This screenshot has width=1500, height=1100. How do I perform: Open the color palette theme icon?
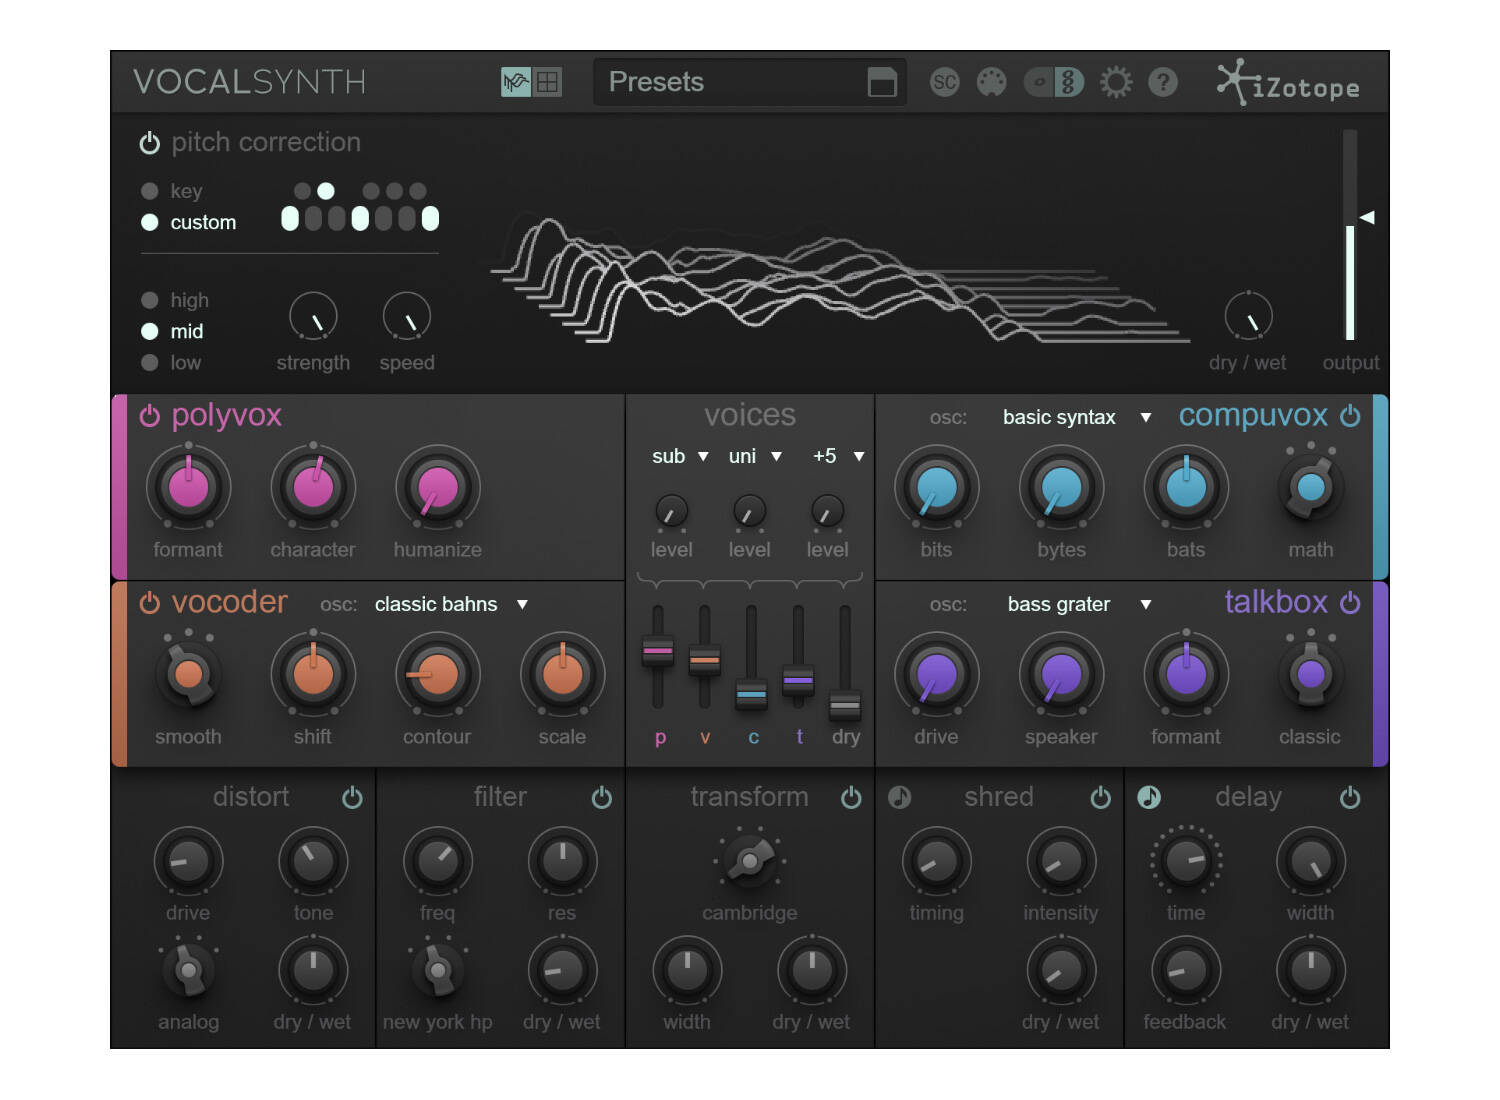pos(991,82)
